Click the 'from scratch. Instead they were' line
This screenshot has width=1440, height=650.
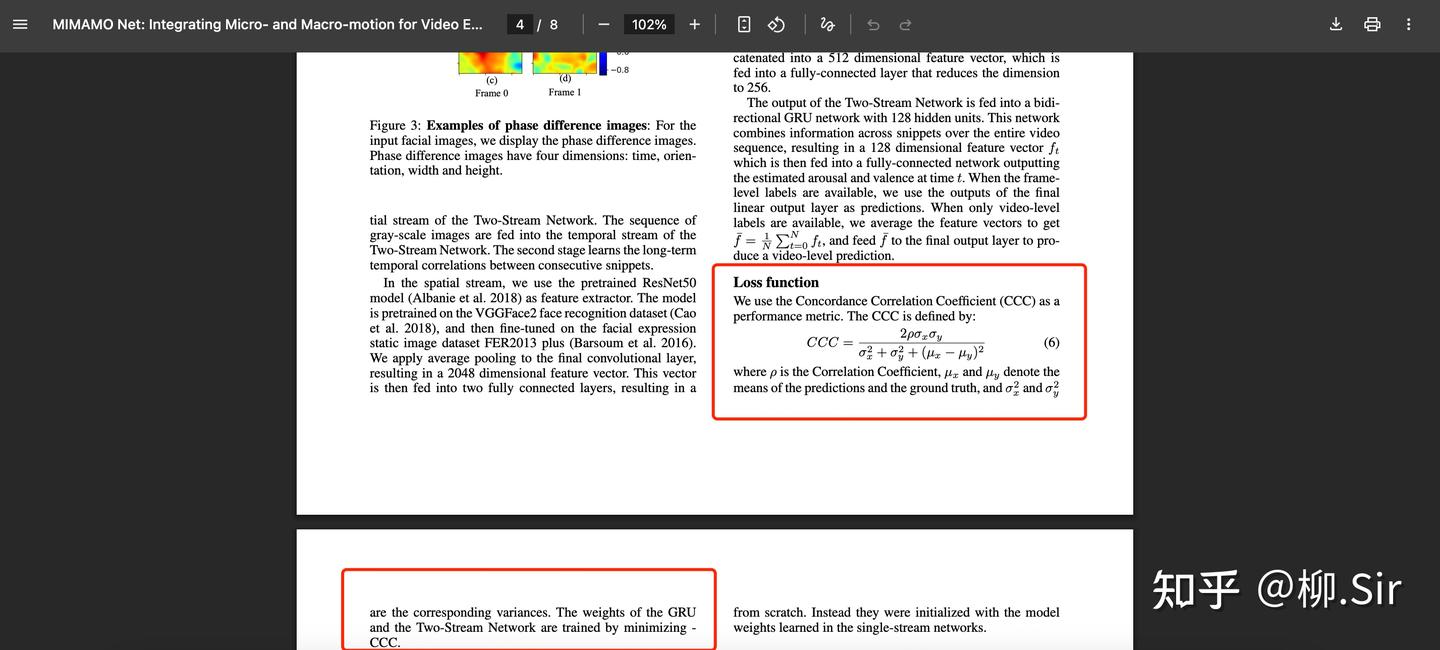[x=896, y=612]
